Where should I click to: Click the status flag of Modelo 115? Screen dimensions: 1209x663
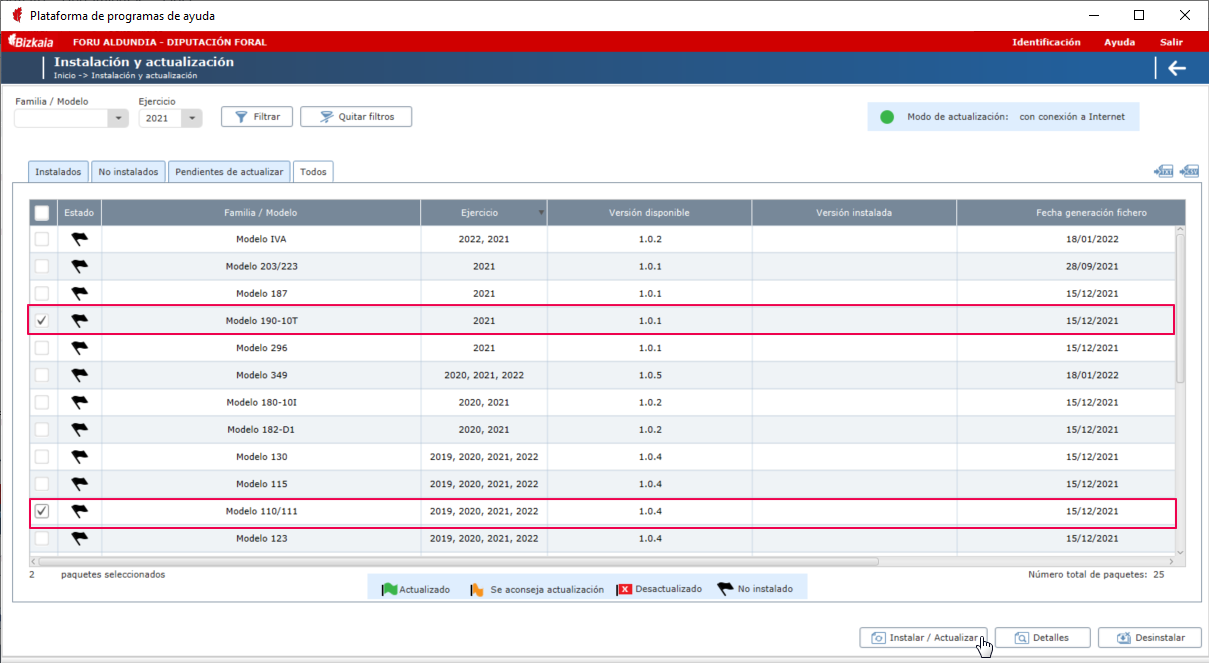[80, 484]
